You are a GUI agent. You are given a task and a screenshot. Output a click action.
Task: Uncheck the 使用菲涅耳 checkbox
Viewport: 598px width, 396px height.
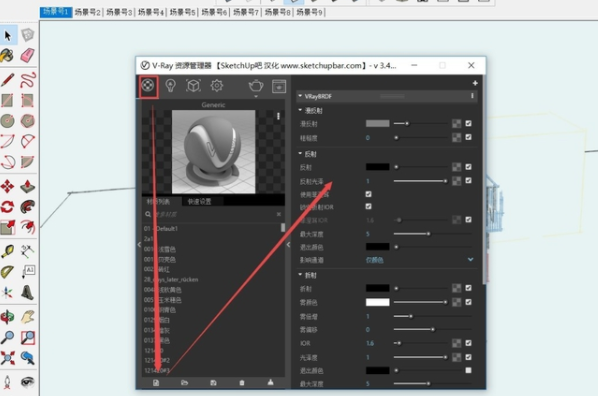pyautogui.click(x=368, y=194)
